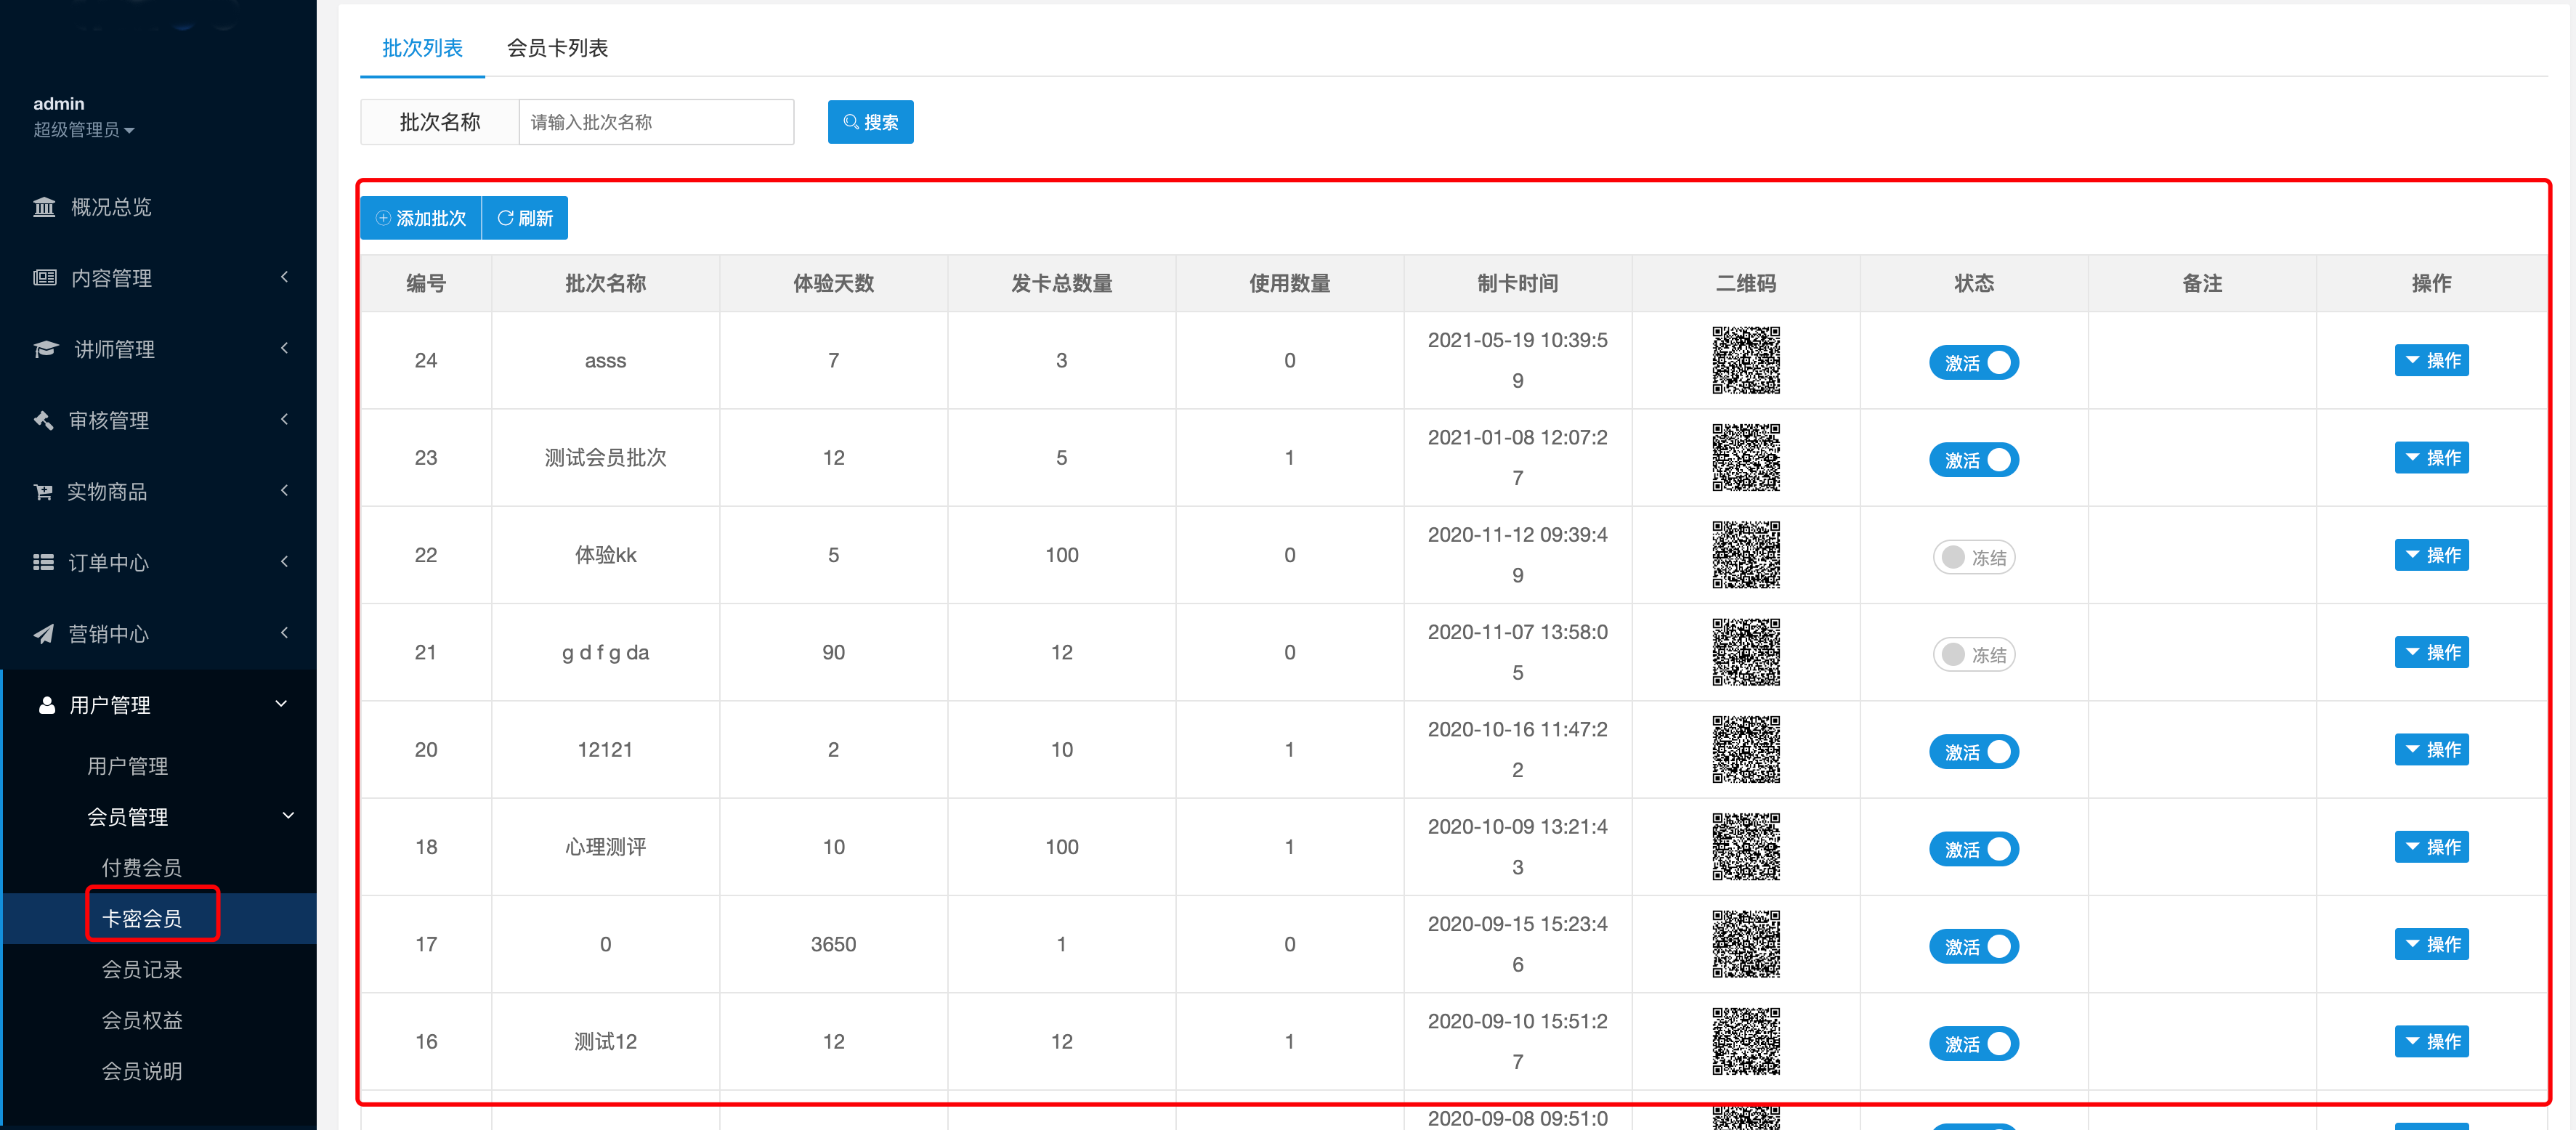Click the 用户管理 person icon
The height and width of the screenshot is (1130, 2576).
pos(46,705)
